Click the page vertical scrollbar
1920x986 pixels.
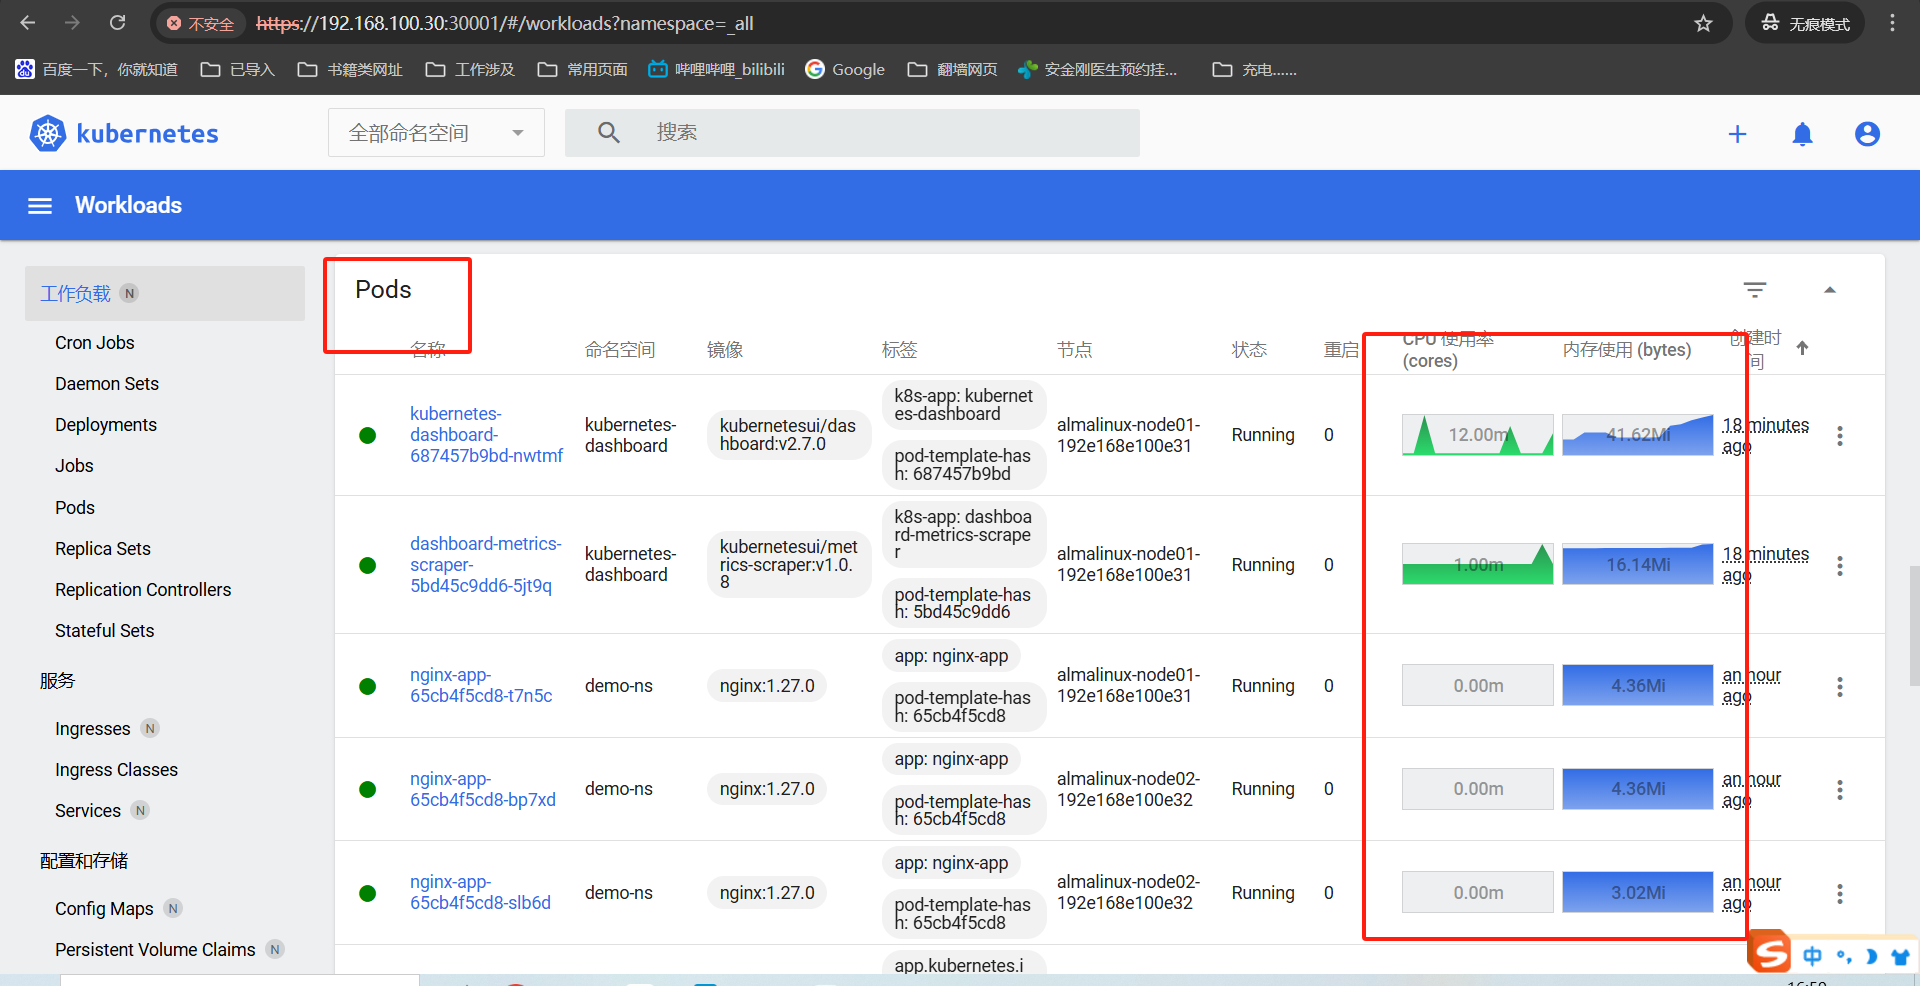click(1914, 625)
